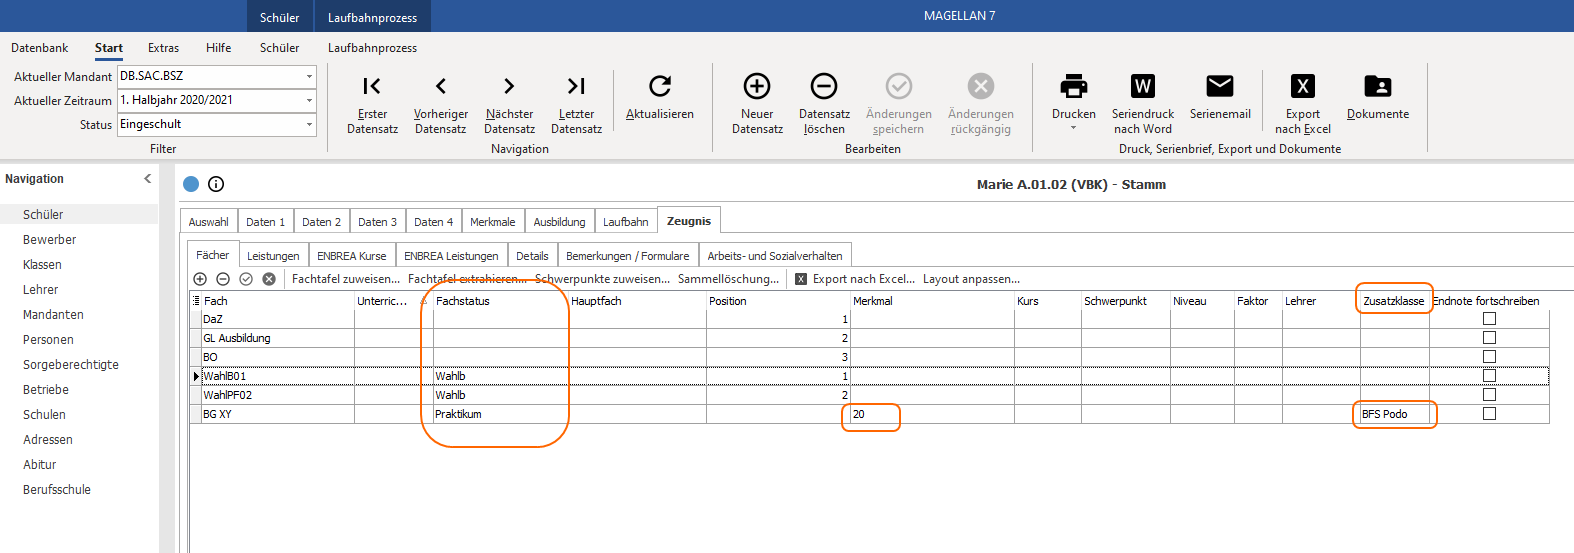Screen dimensions: 1574x553
Task: Select the Start ribbon tab
Action: pos(109,48)
